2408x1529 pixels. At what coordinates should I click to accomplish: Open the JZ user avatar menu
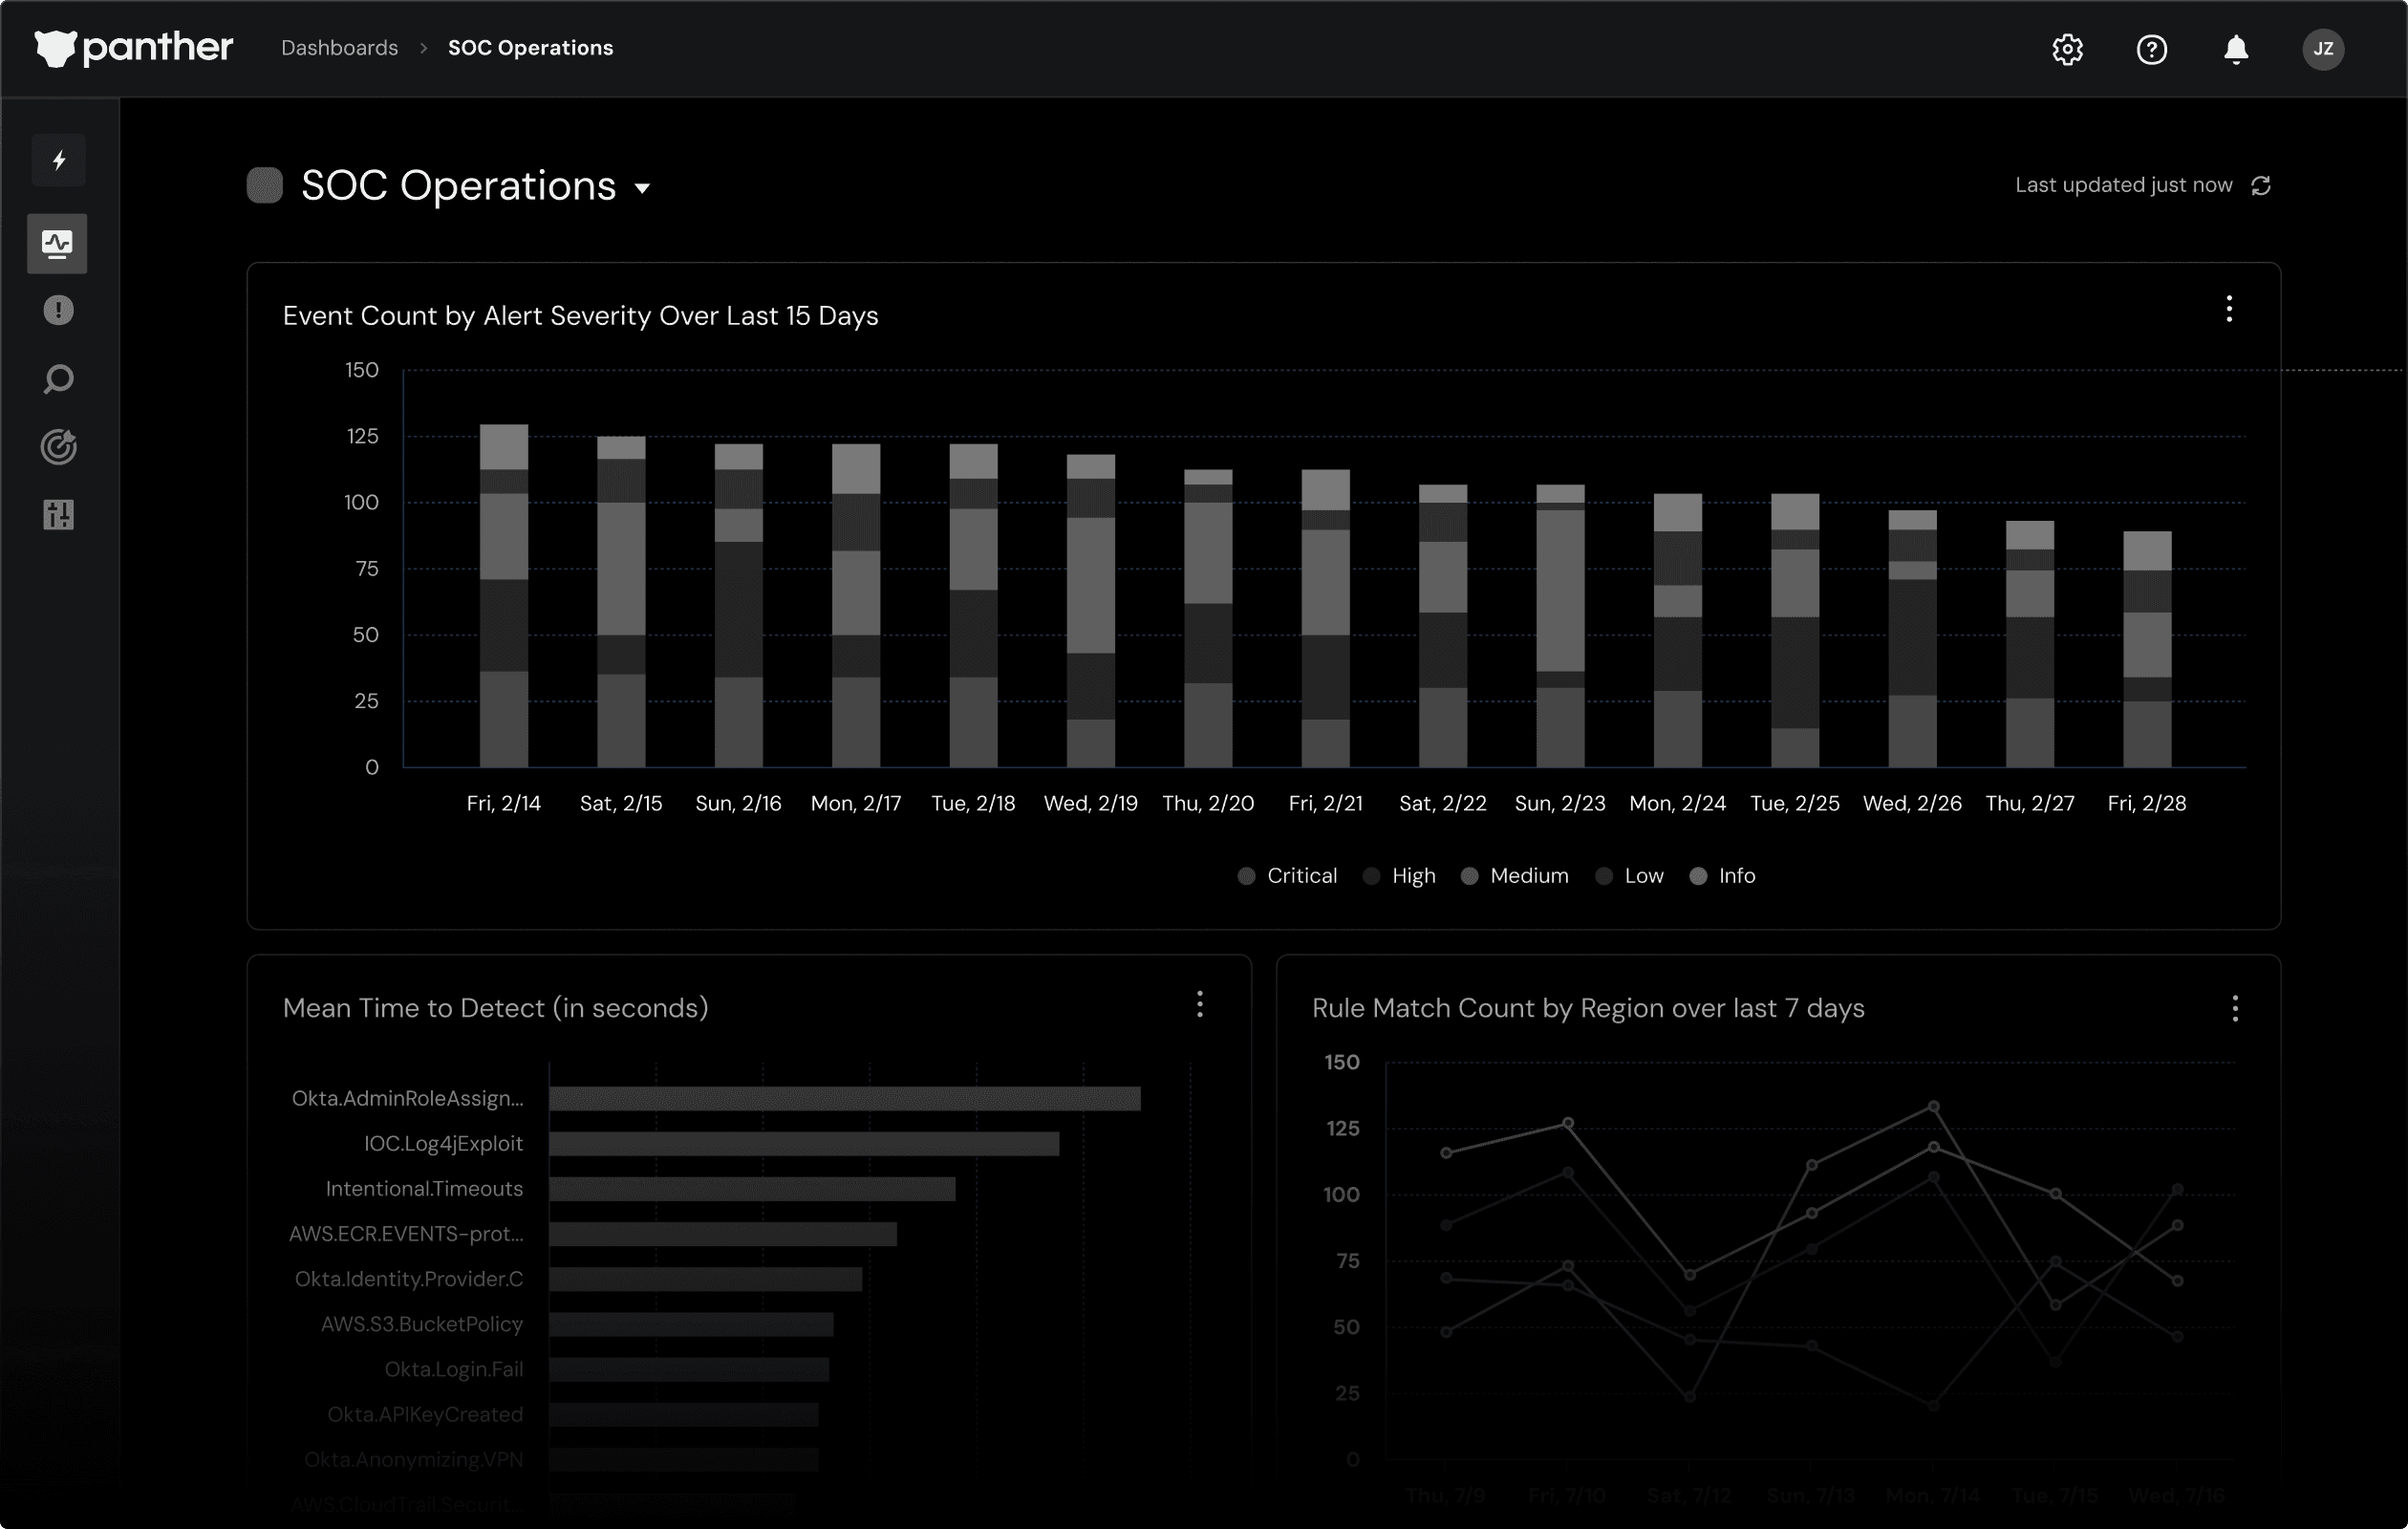pyautogui.click(x=2323, y=49)
